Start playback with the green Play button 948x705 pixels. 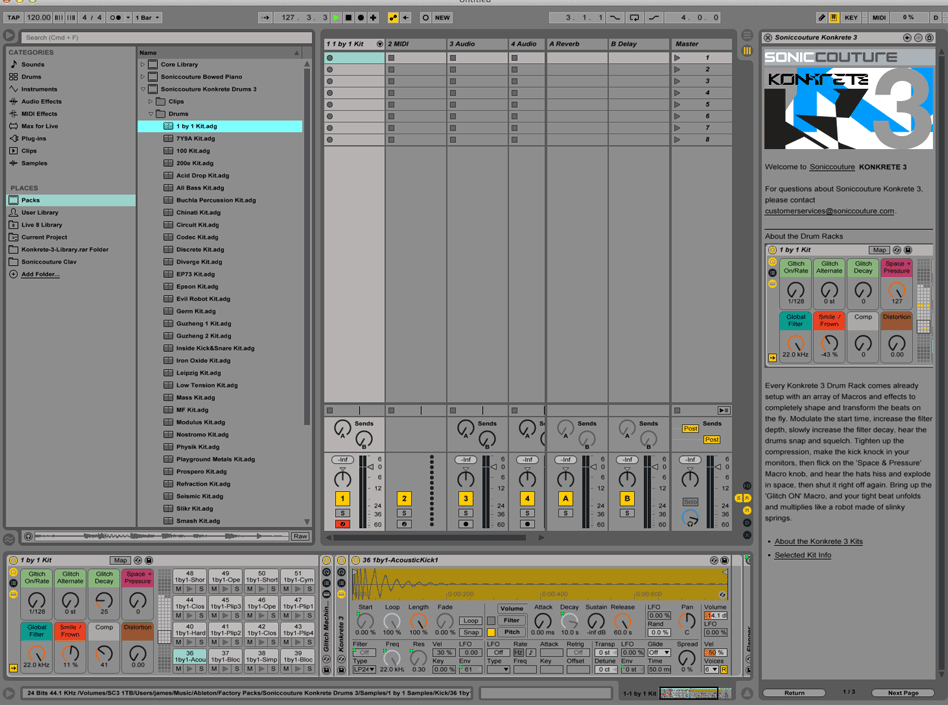coord(336,18)
